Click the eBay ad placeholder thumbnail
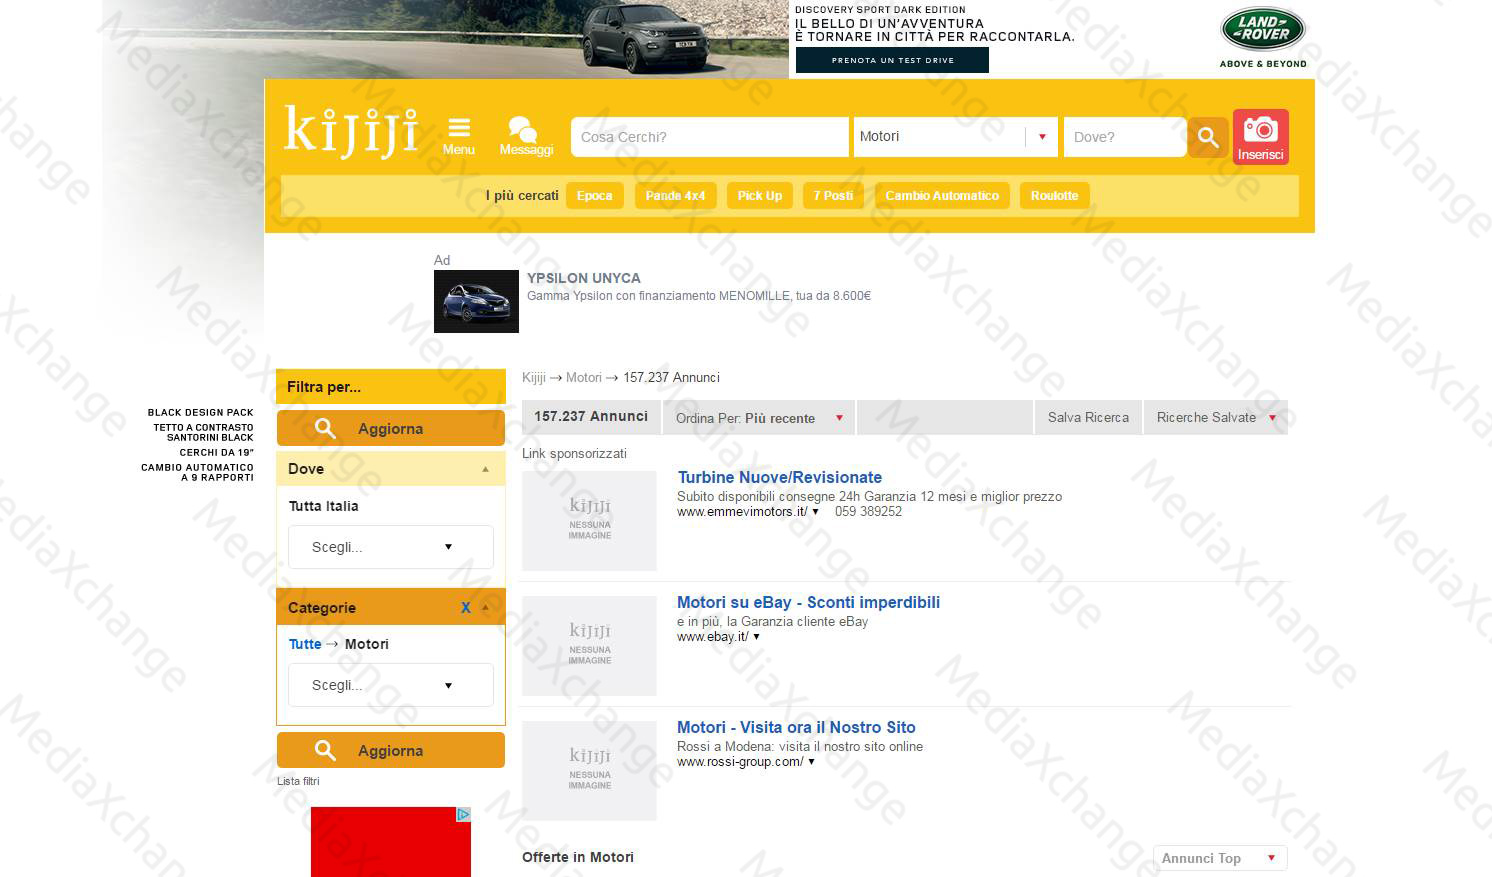 pos(589,646)
